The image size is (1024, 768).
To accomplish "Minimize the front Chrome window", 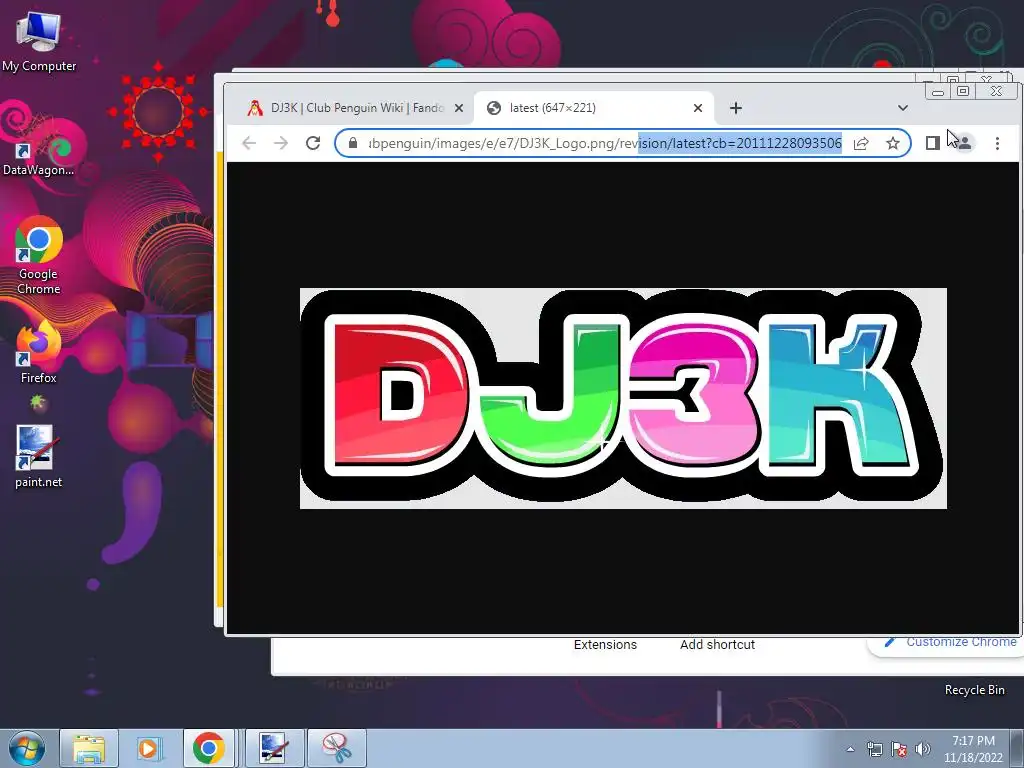I will point(938,91).
